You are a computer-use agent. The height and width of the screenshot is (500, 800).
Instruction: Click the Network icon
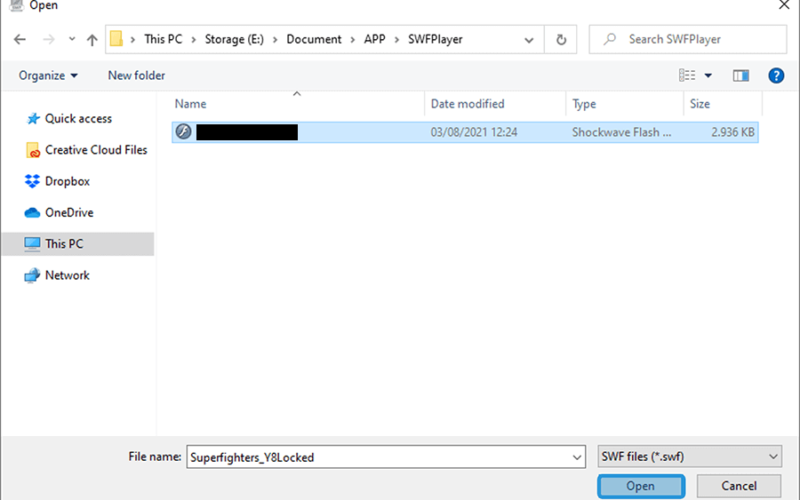32,276
